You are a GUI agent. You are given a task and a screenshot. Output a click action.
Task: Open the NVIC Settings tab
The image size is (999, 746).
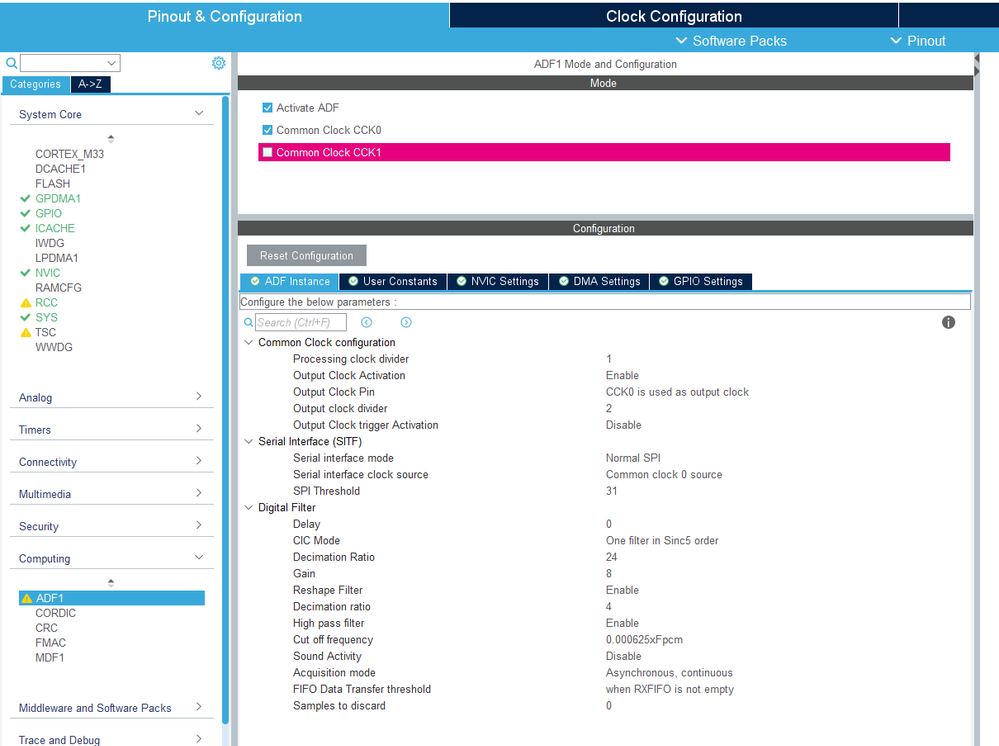pyautogui.click(x=498, y=282)
